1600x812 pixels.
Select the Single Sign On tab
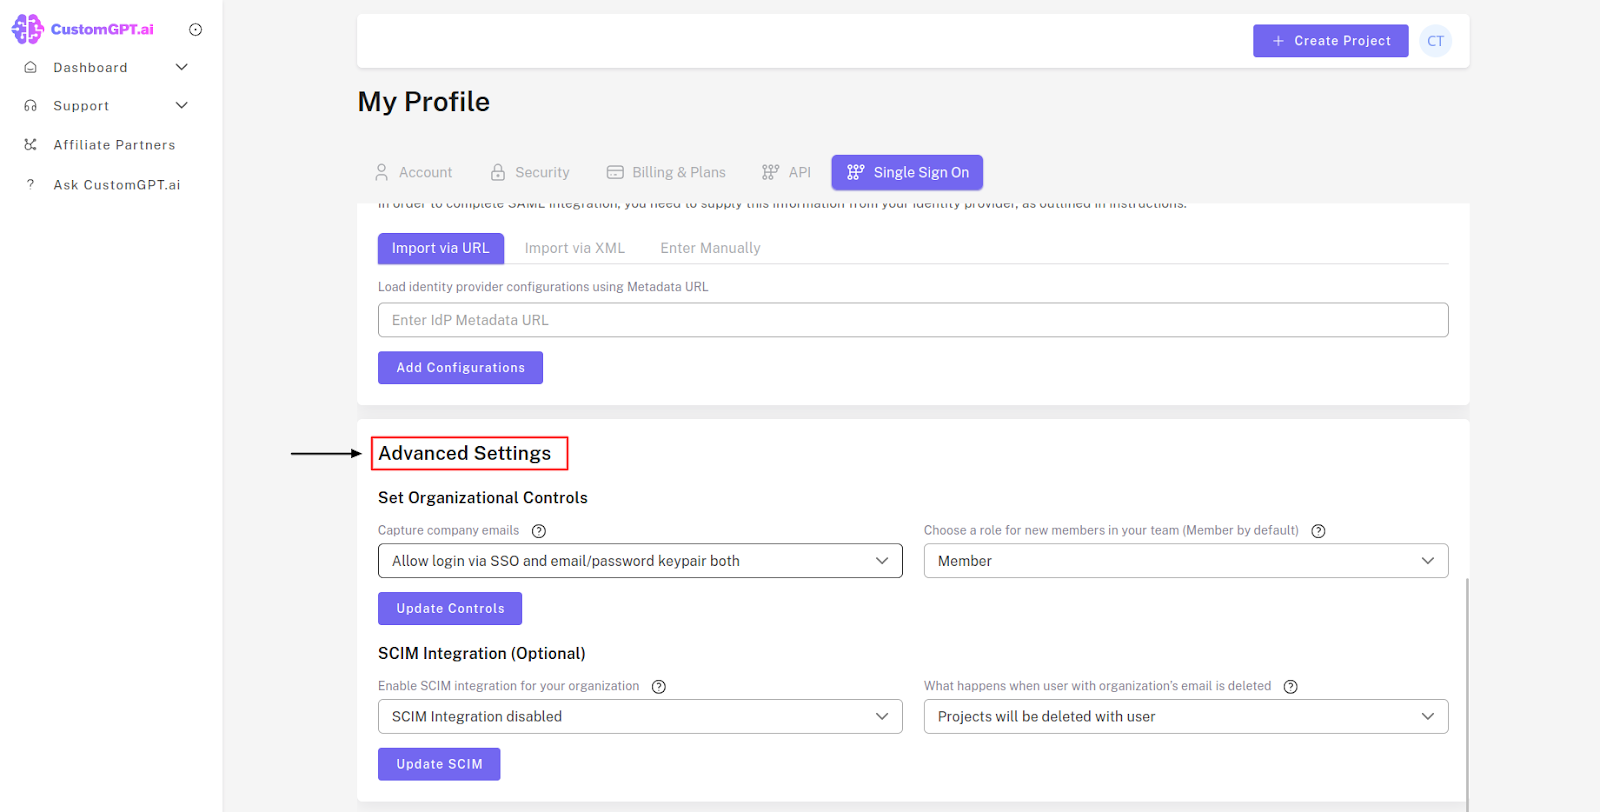(x=907, y=172)
